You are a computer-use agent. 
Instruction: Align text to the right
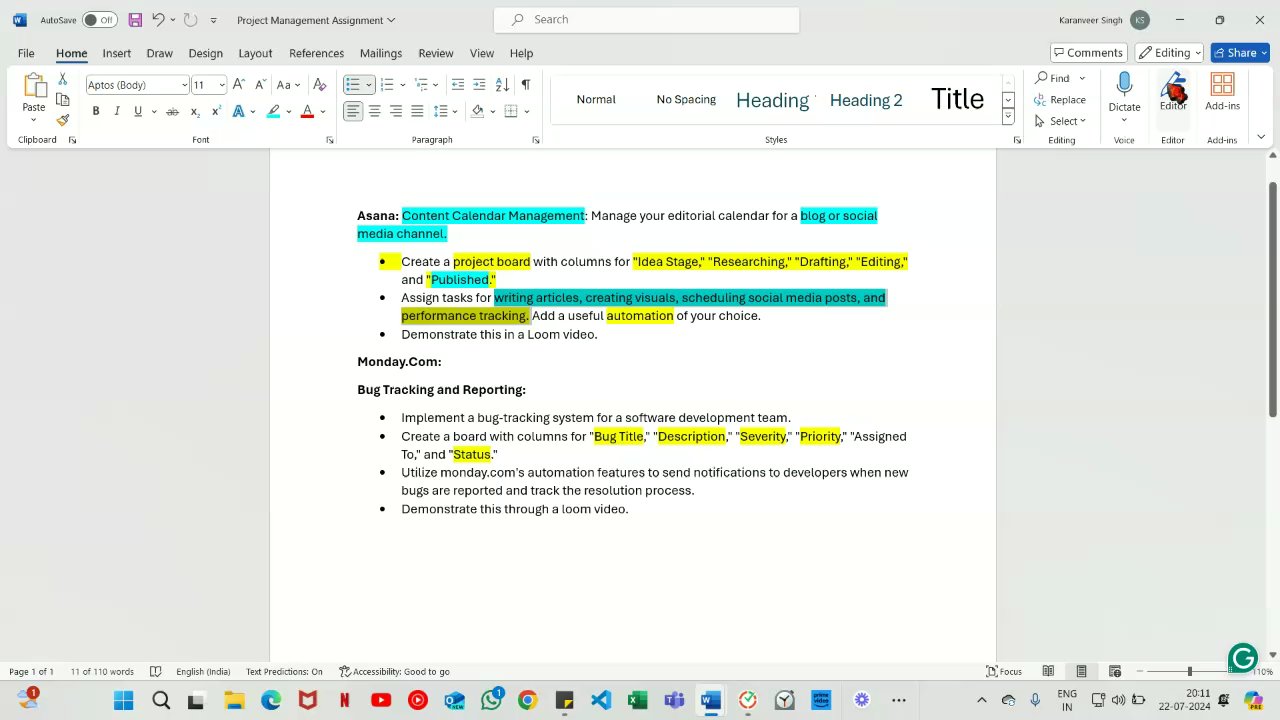(396, 111)
